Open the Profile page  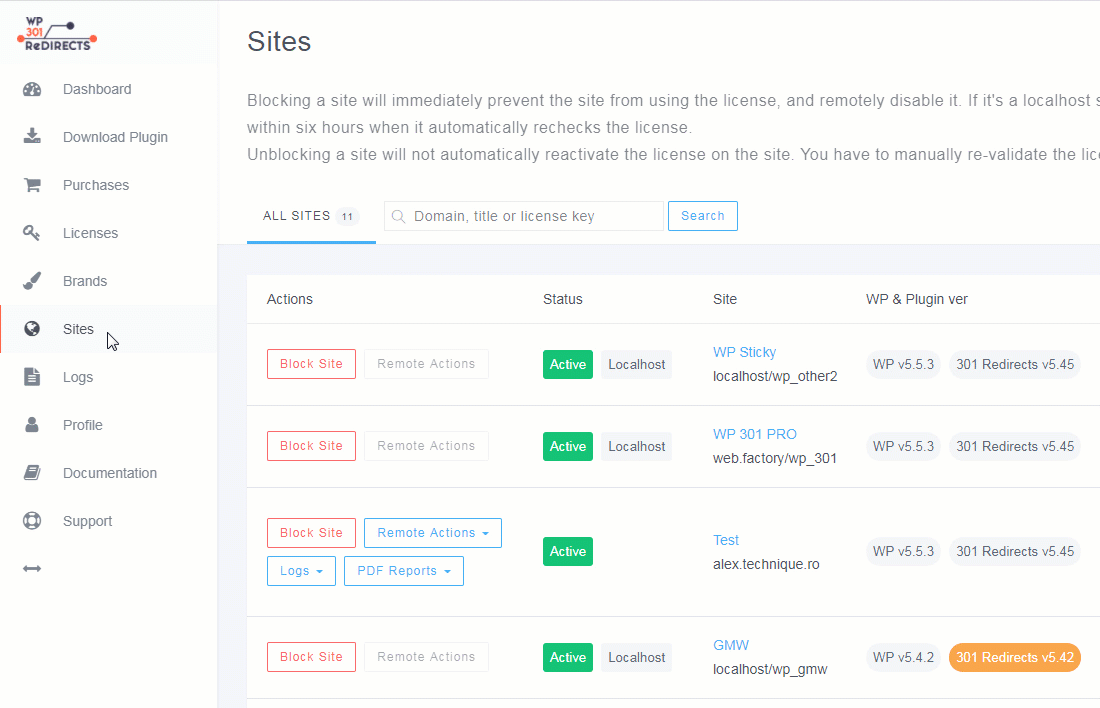pyautogui.click(x=83, y=425)
